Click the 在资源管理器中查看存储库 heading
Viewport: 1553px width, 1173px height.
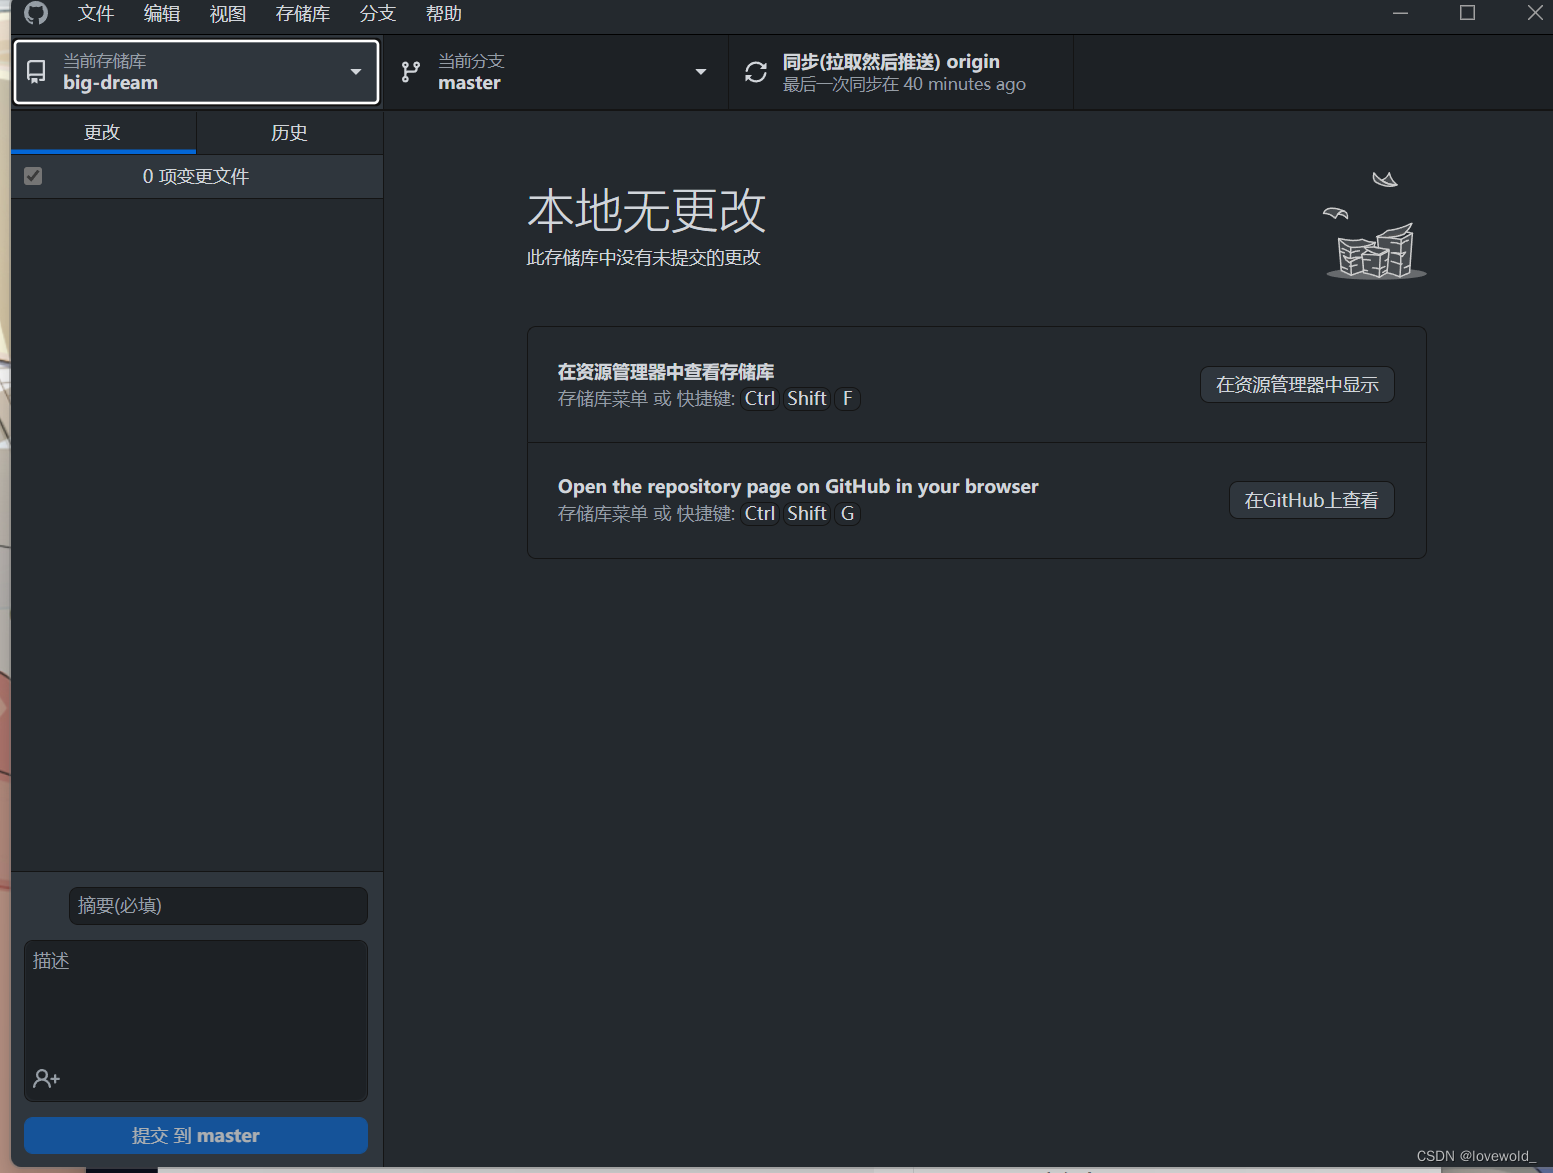click(x=666, y=372)
